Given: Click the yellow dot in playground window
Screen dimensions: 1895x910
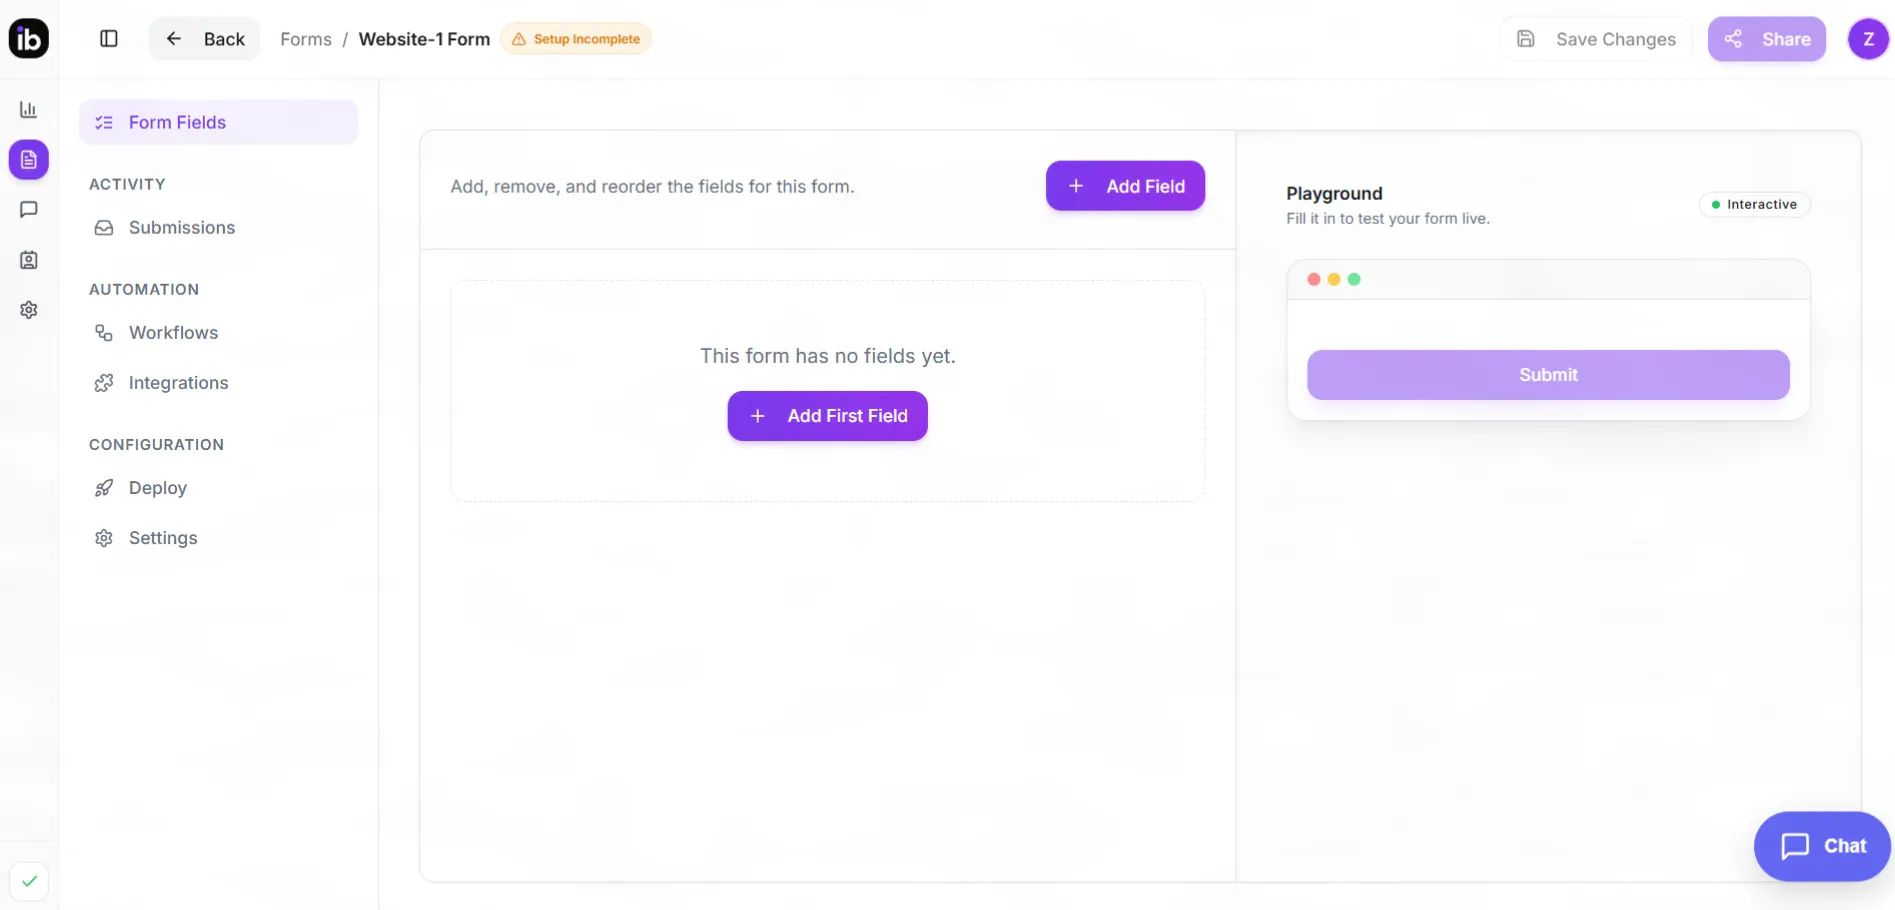Looking at the screenshot, I should click(x=1334, y=279).
